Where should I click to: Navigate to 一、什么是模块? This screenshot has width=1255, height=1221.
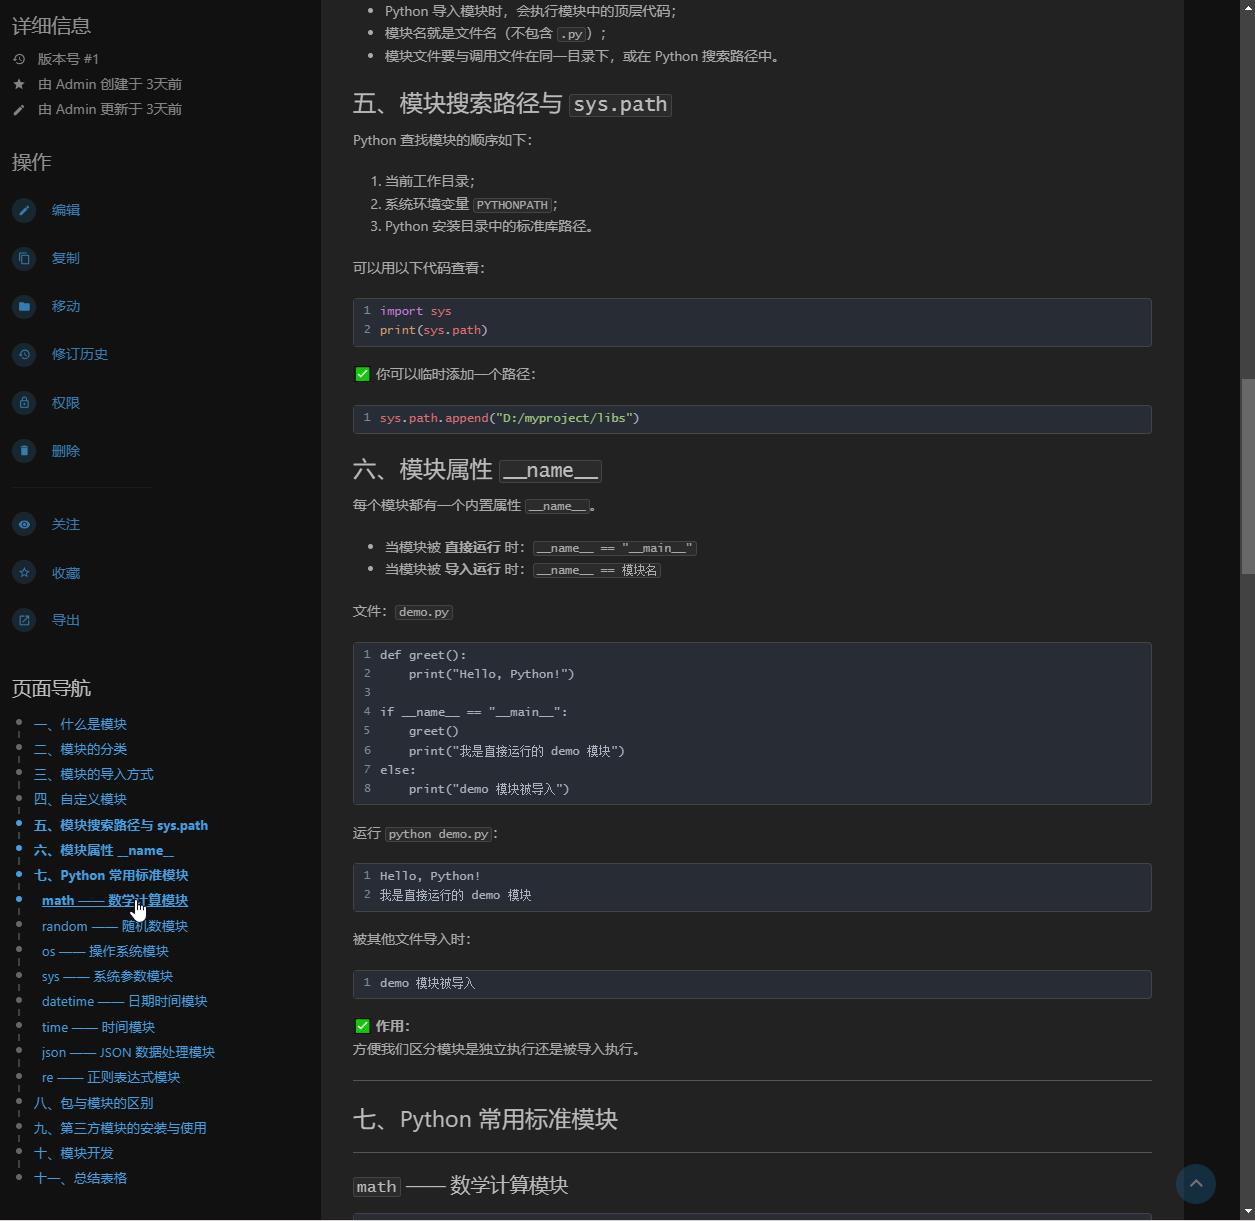pos(80,724)
